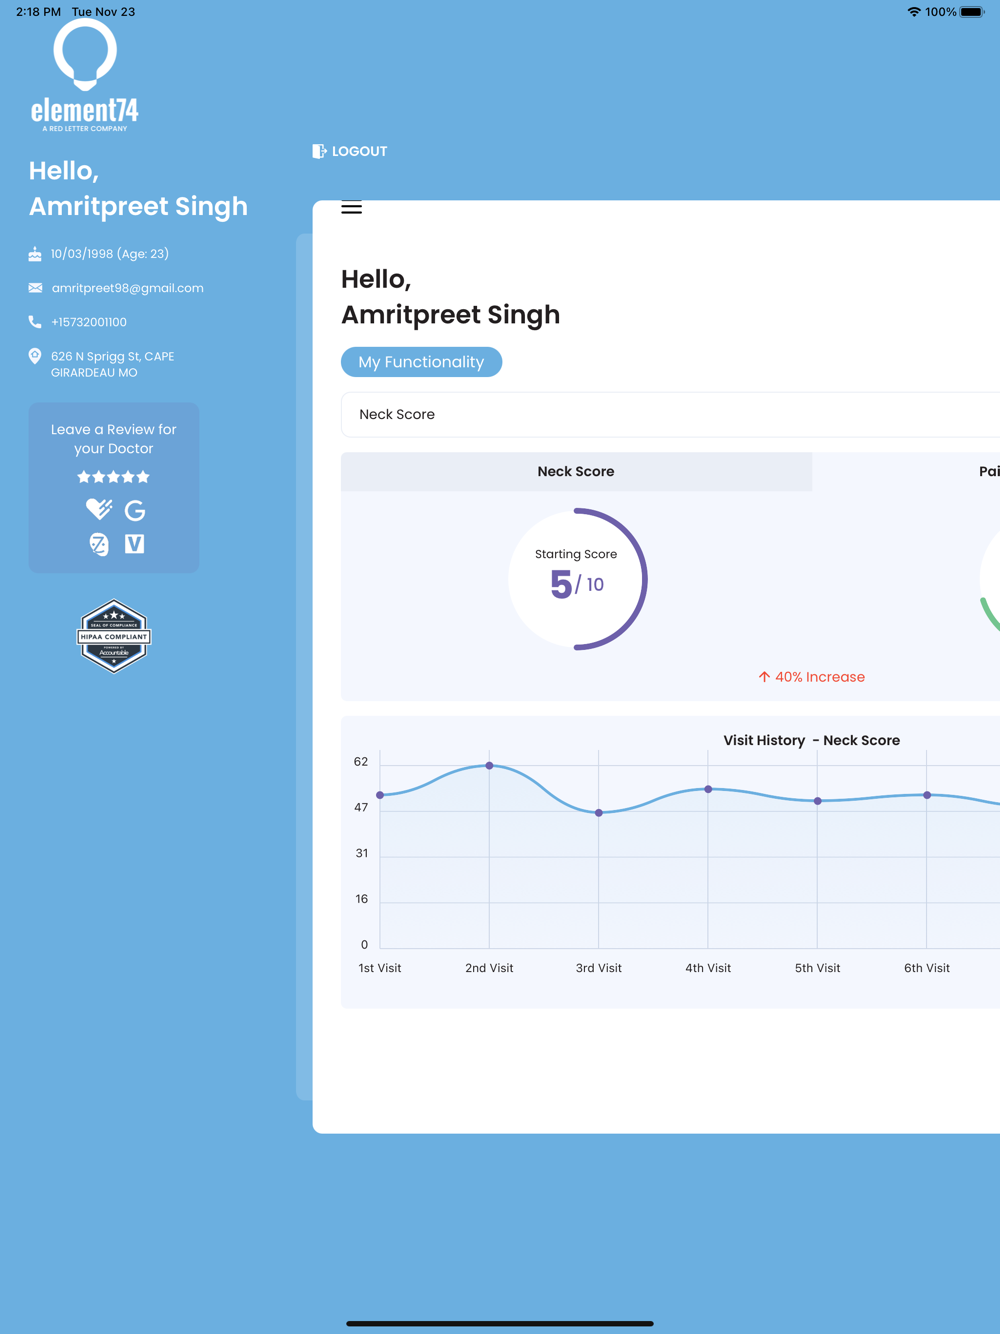Leave a review via the Zocdoc Z icon

click(x=98, y=544)
